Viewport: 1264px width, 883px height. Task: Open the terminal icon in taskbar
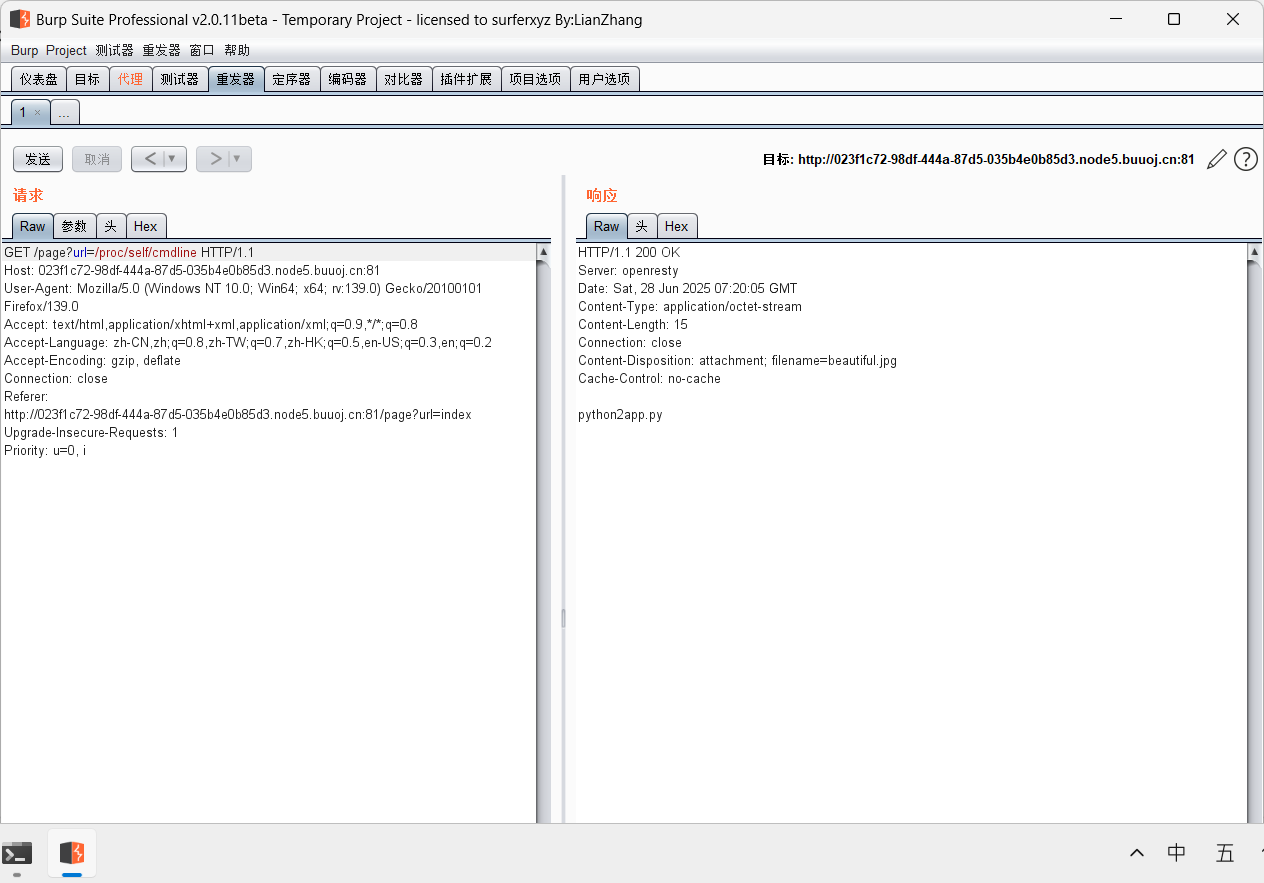click(17, 853)
